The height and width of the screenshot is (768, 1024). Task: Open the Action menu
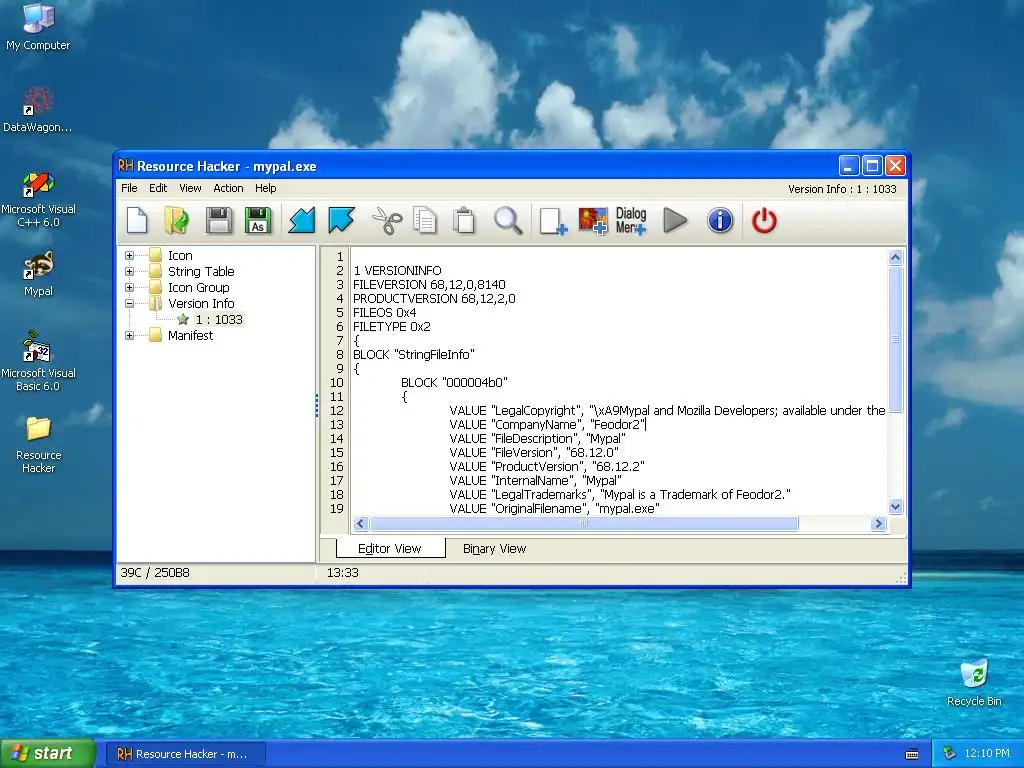point(228,188)
